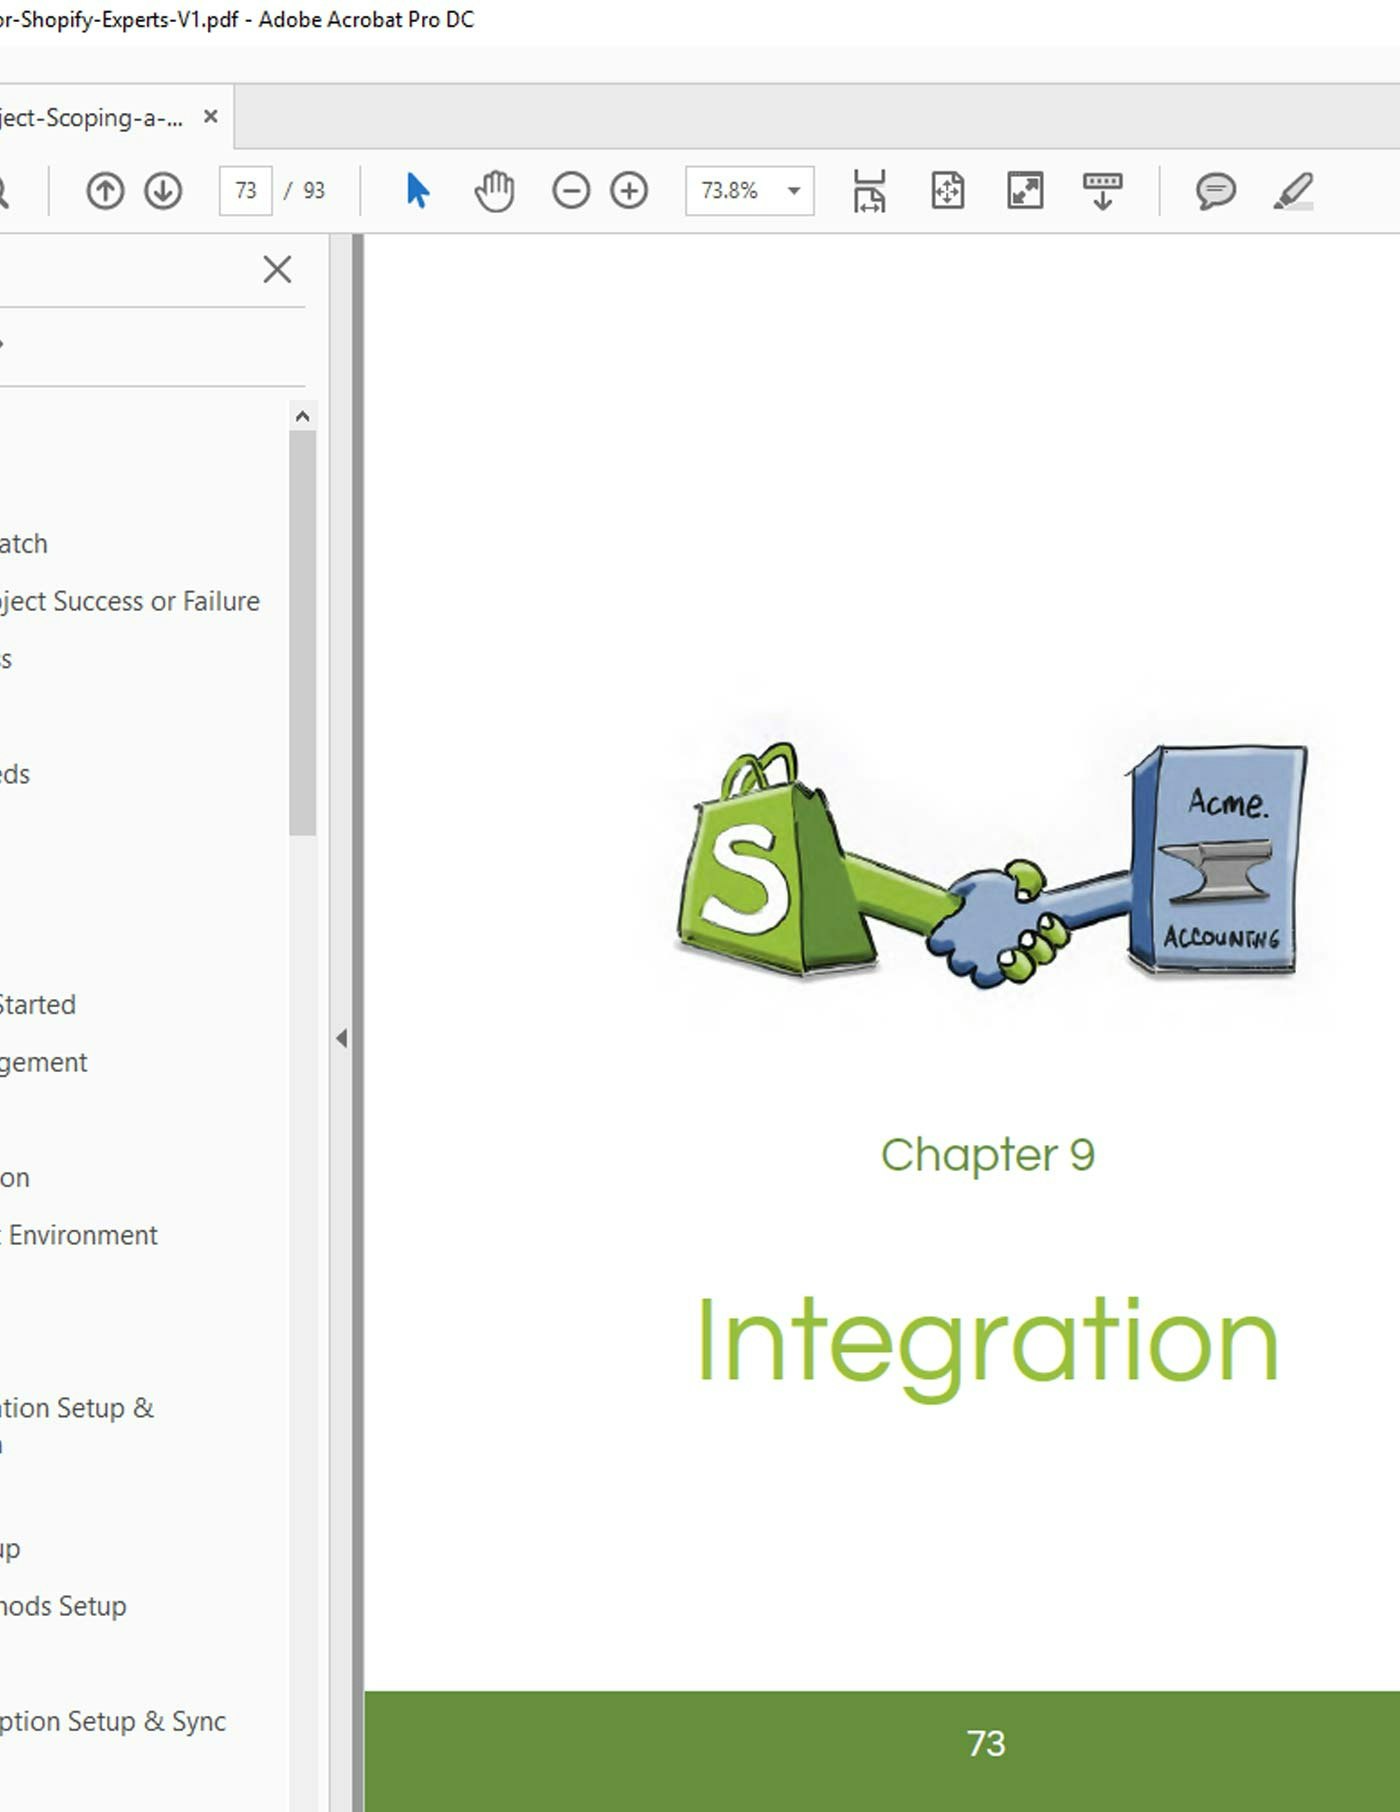The height and width of the screenshot is (1812, 1400).
Task: Close the bookmarks navigation panel
Action: coord(277,269)
